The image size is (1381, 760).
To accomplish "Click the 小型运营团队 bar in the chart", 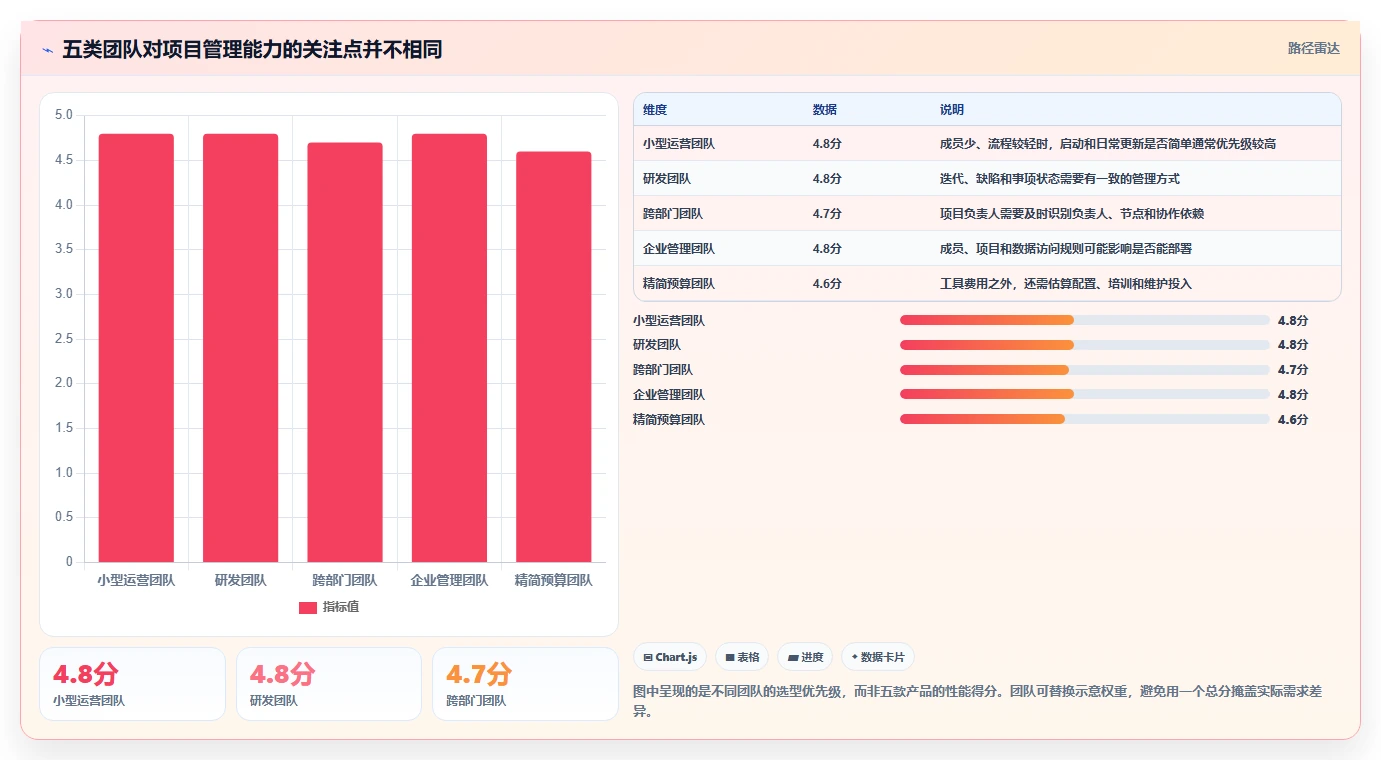I will click(136, 348).
